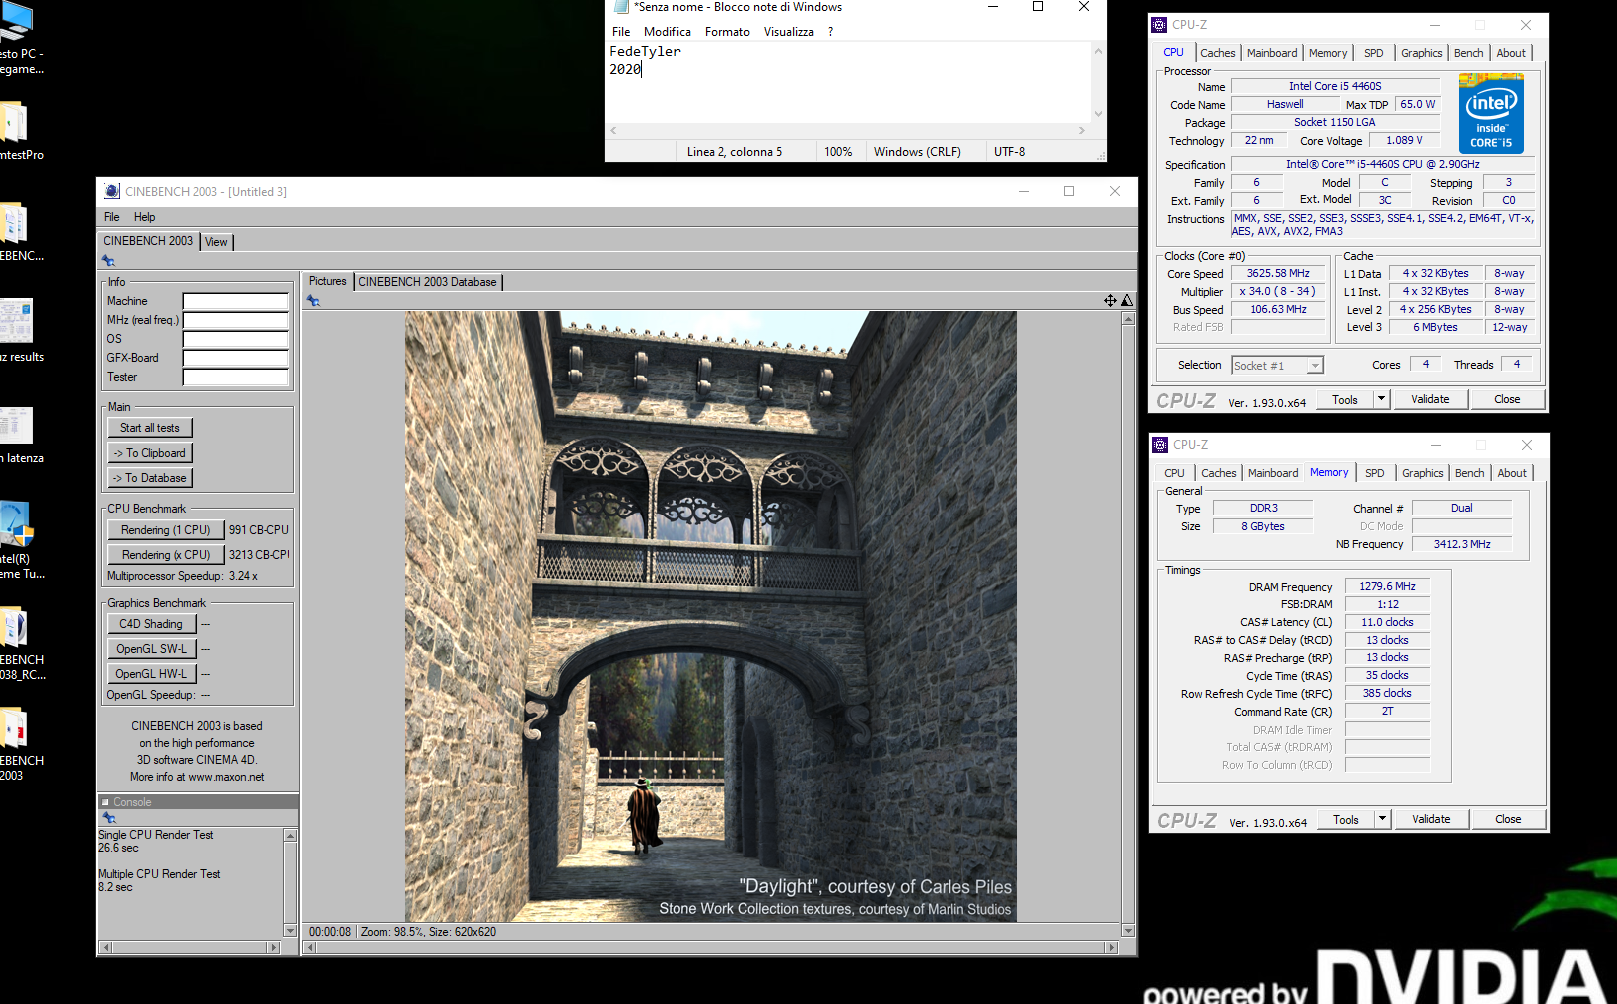
Task: Open the Modifica menu in Notepad
Action: (x=667, y=32)
